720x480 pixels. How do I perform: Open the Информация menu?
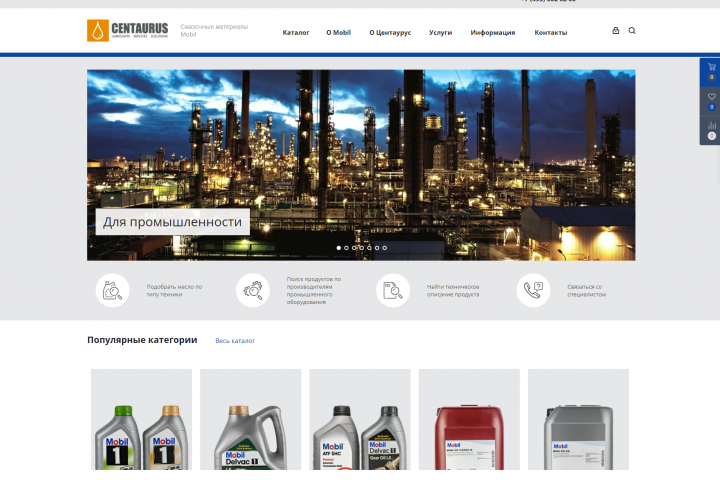(x=493, y=33)
